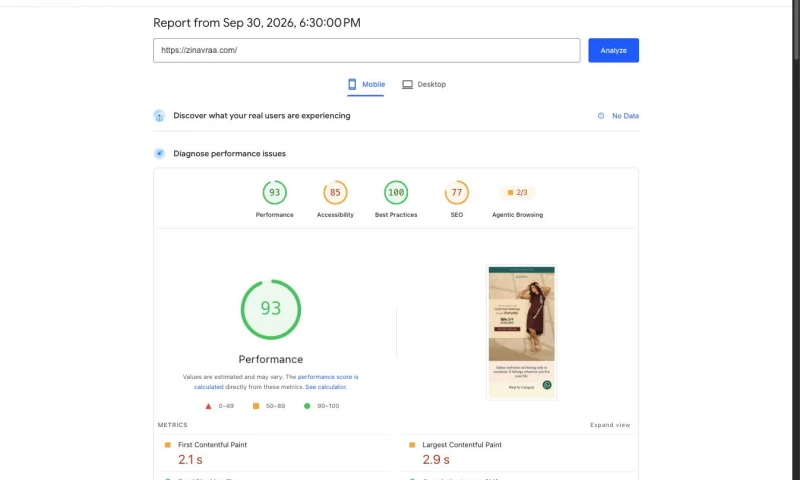The width and height of the screenshot is (800, 480).
Task: Click the page screenshot thumbnail
Action: tap(521, 332)
